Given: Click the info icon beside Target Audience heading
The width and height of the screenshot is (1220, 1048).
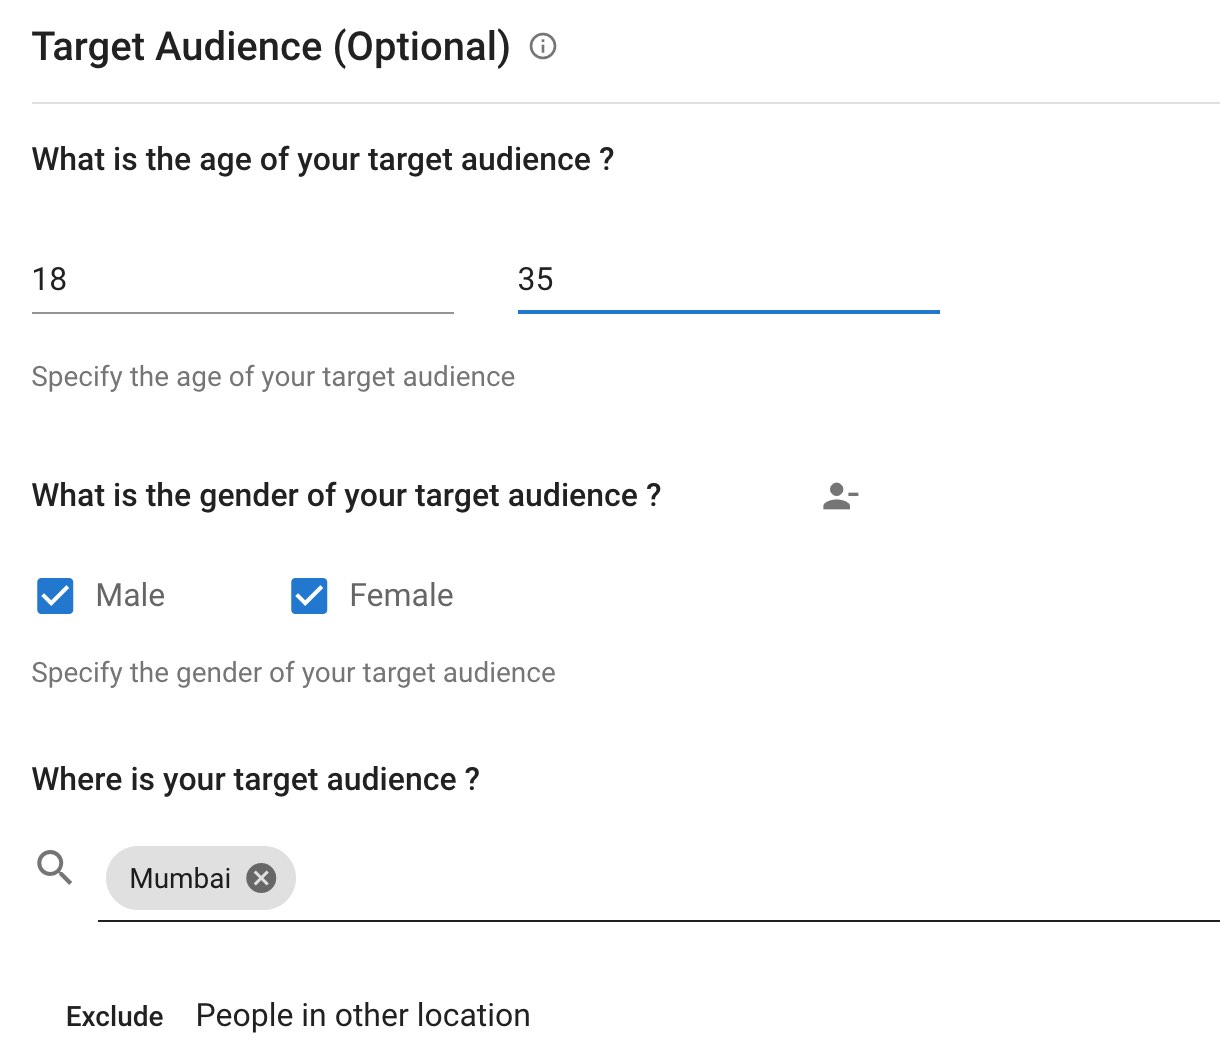Looking at the screenshot, I should click(x=542, y=46).
